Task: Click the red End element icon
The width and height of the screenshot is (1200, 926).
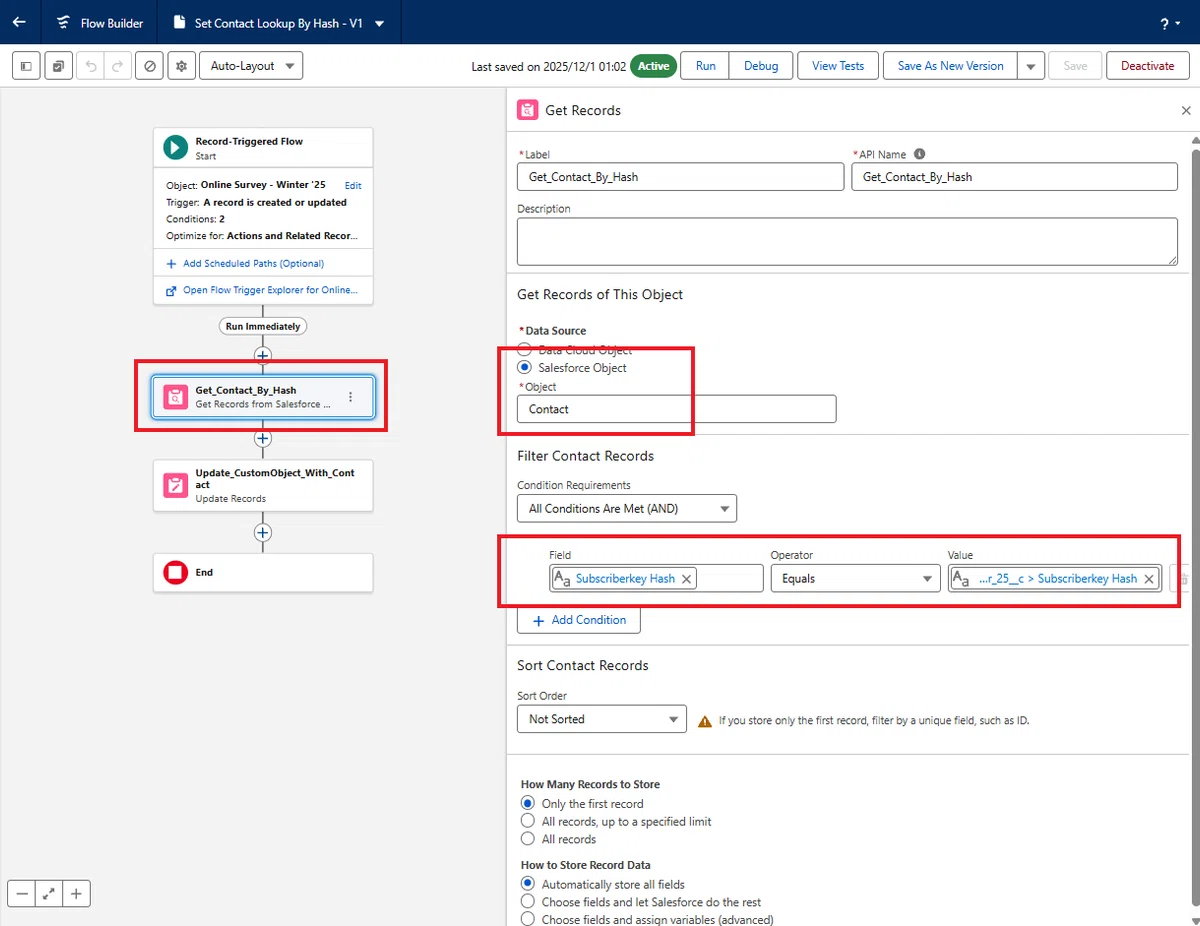Action: [175, 573]
